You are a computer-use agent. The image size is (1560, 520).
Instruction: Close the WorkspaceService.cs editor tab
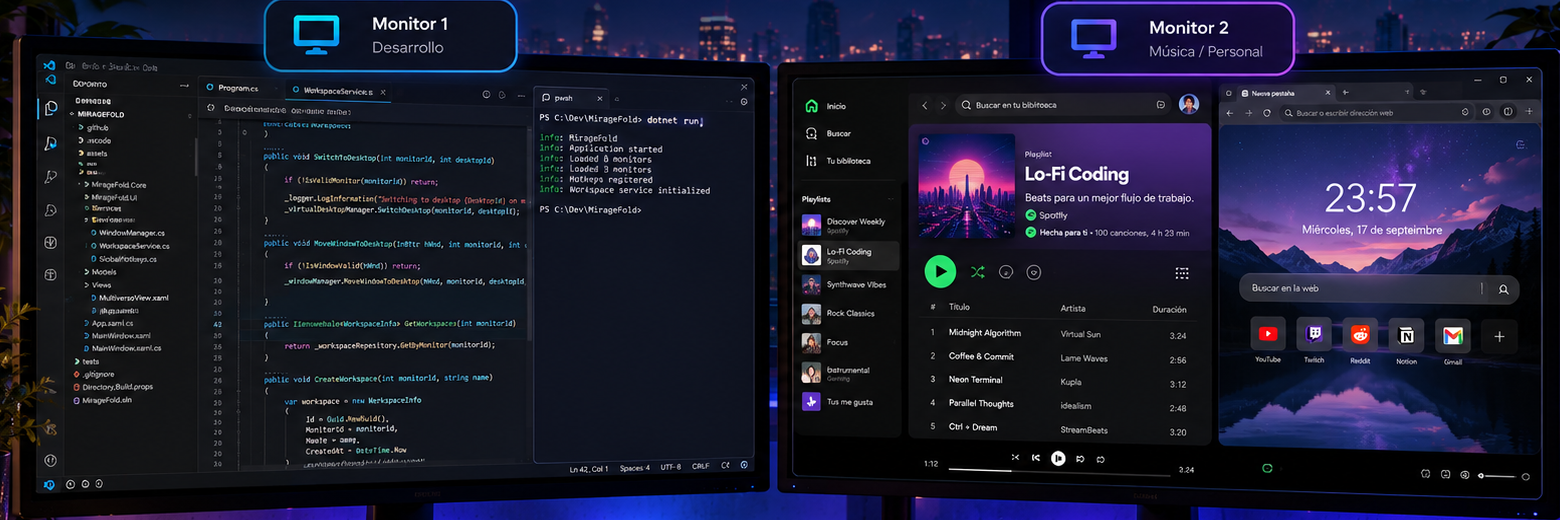coord(383,92)
